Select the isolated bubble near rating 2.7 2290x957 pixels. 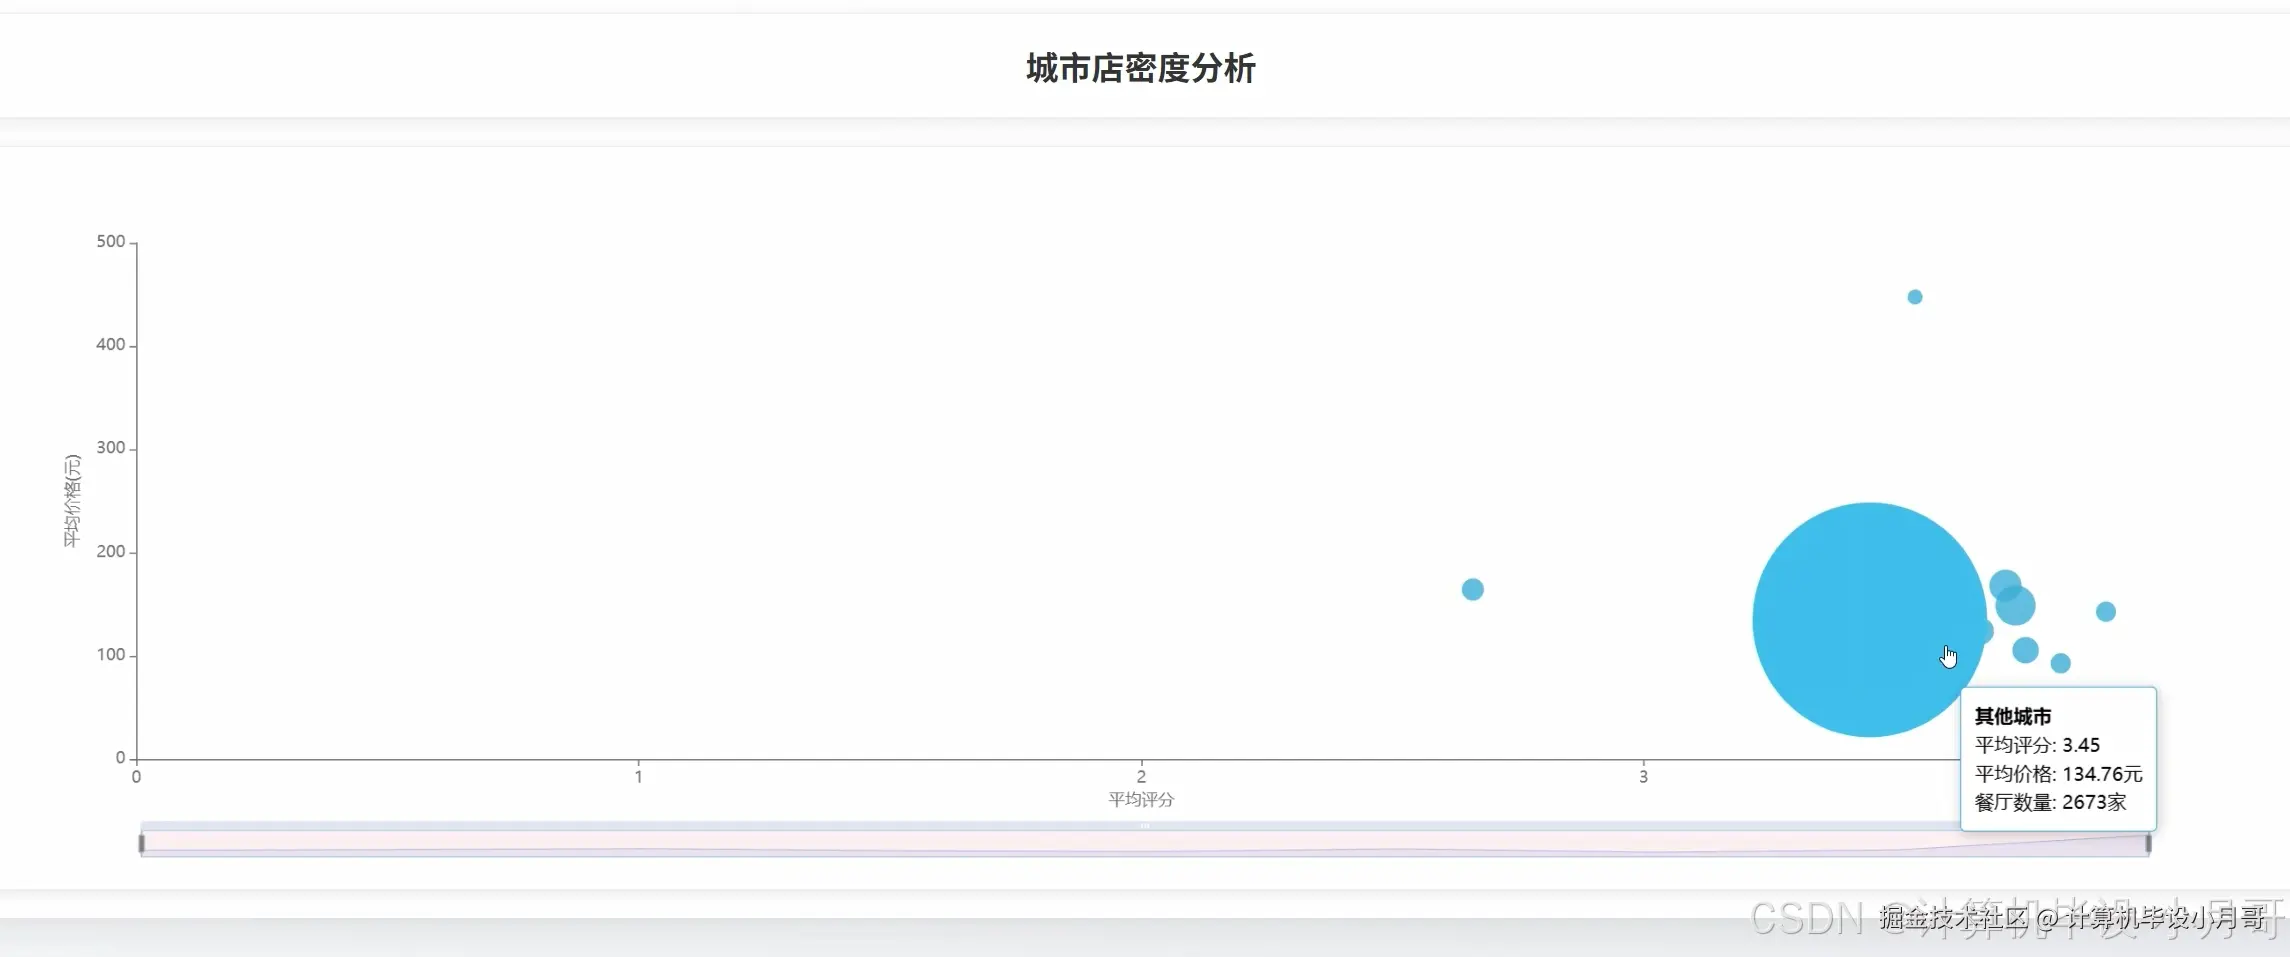(1472, 589)
